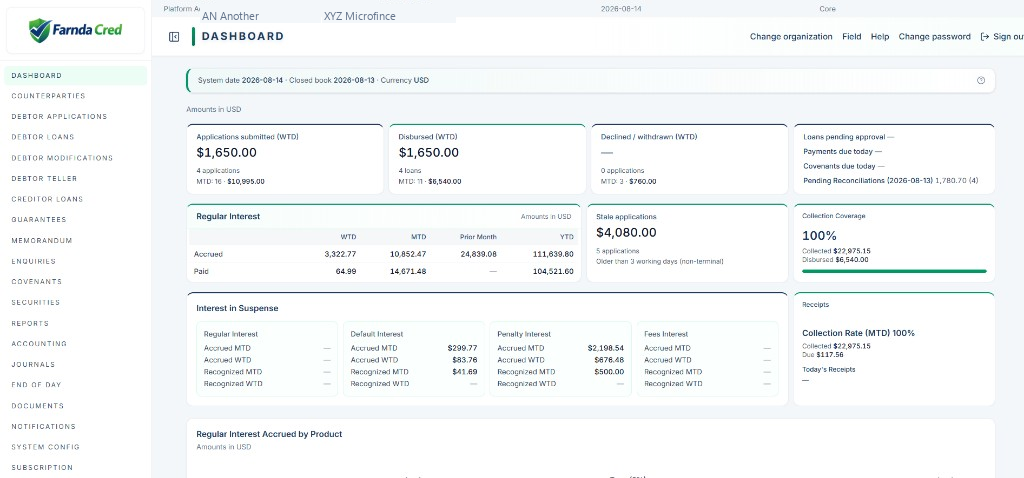Screen dimensions: 1024x478
Task: Select End of Day menu item
Action: point(75,385)
